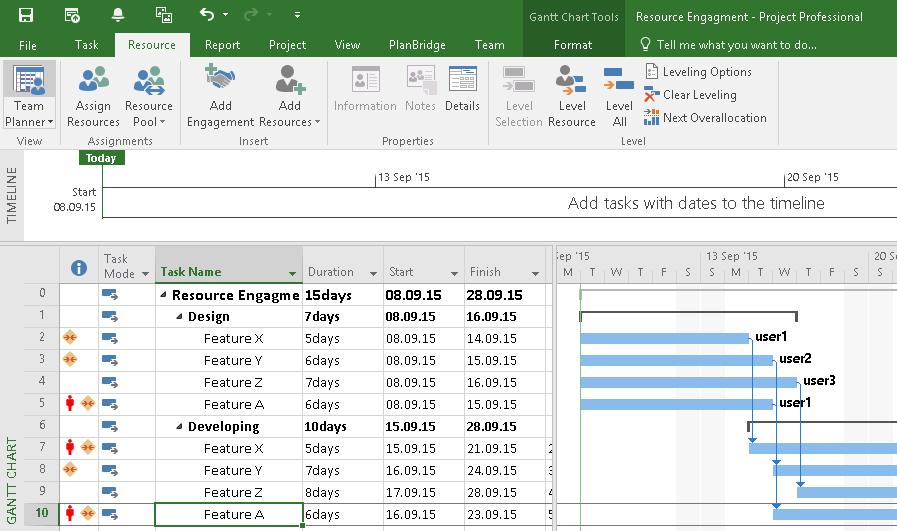Select the Feature A task name cell in row 10
Screen dimensions: 897x531
click(229, 514)
